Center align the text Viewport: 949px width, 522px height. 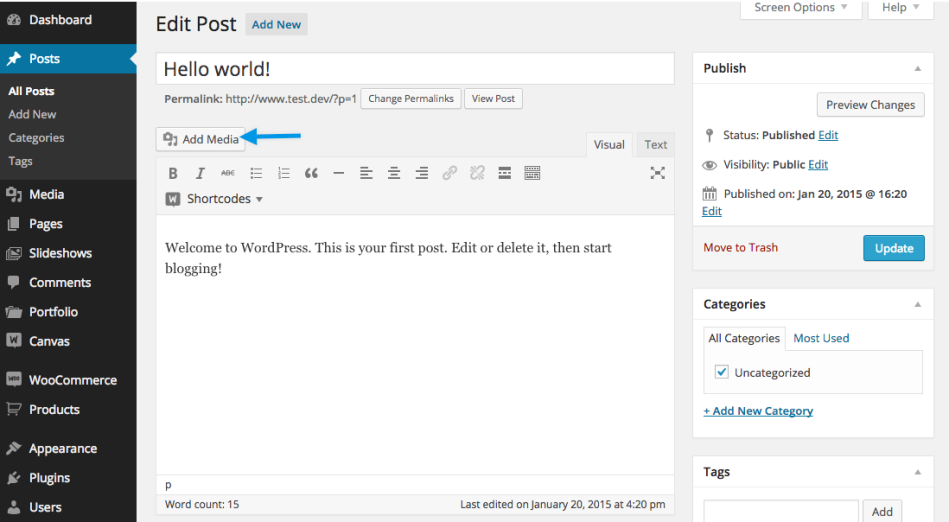coord(394,173)
